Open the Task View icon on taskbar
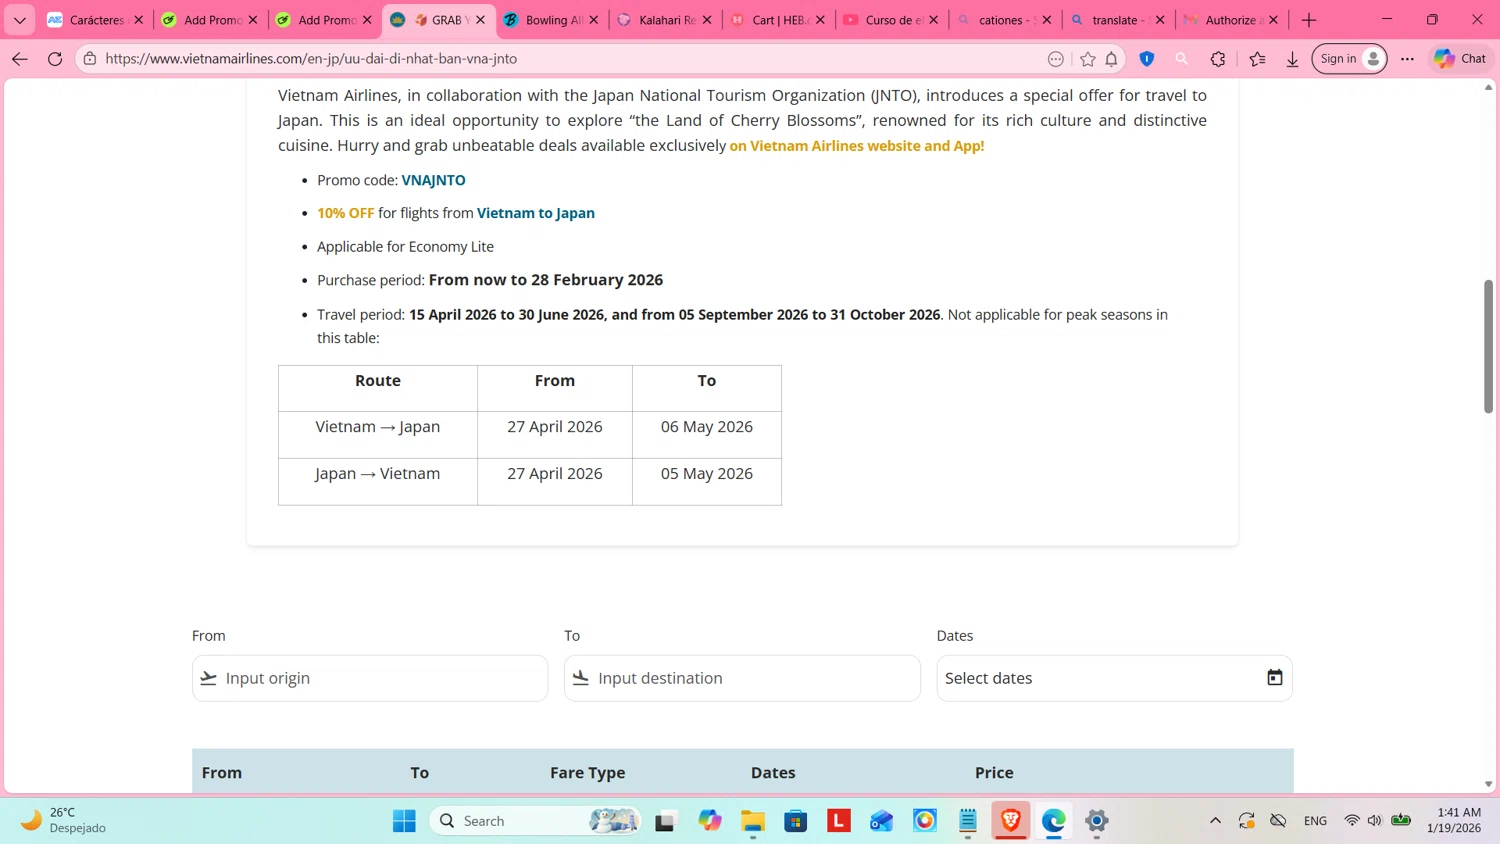Screen dimensions: 1500x844 [665, 821]
